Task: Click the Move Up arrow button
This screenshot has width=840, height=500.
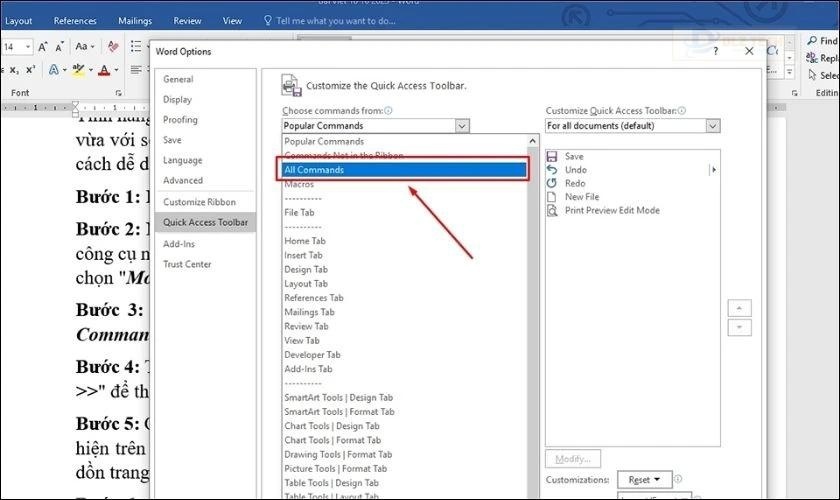Action: [x=740, y=308]
